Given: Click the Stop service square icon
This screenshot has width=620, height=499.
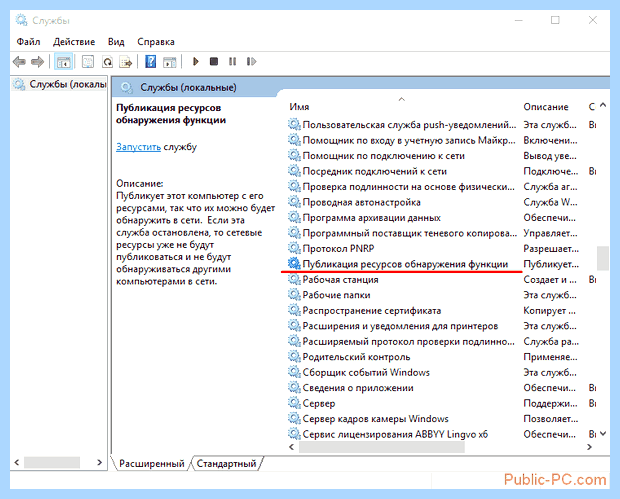Looking at the screenshot, I should tap(214, 62).
